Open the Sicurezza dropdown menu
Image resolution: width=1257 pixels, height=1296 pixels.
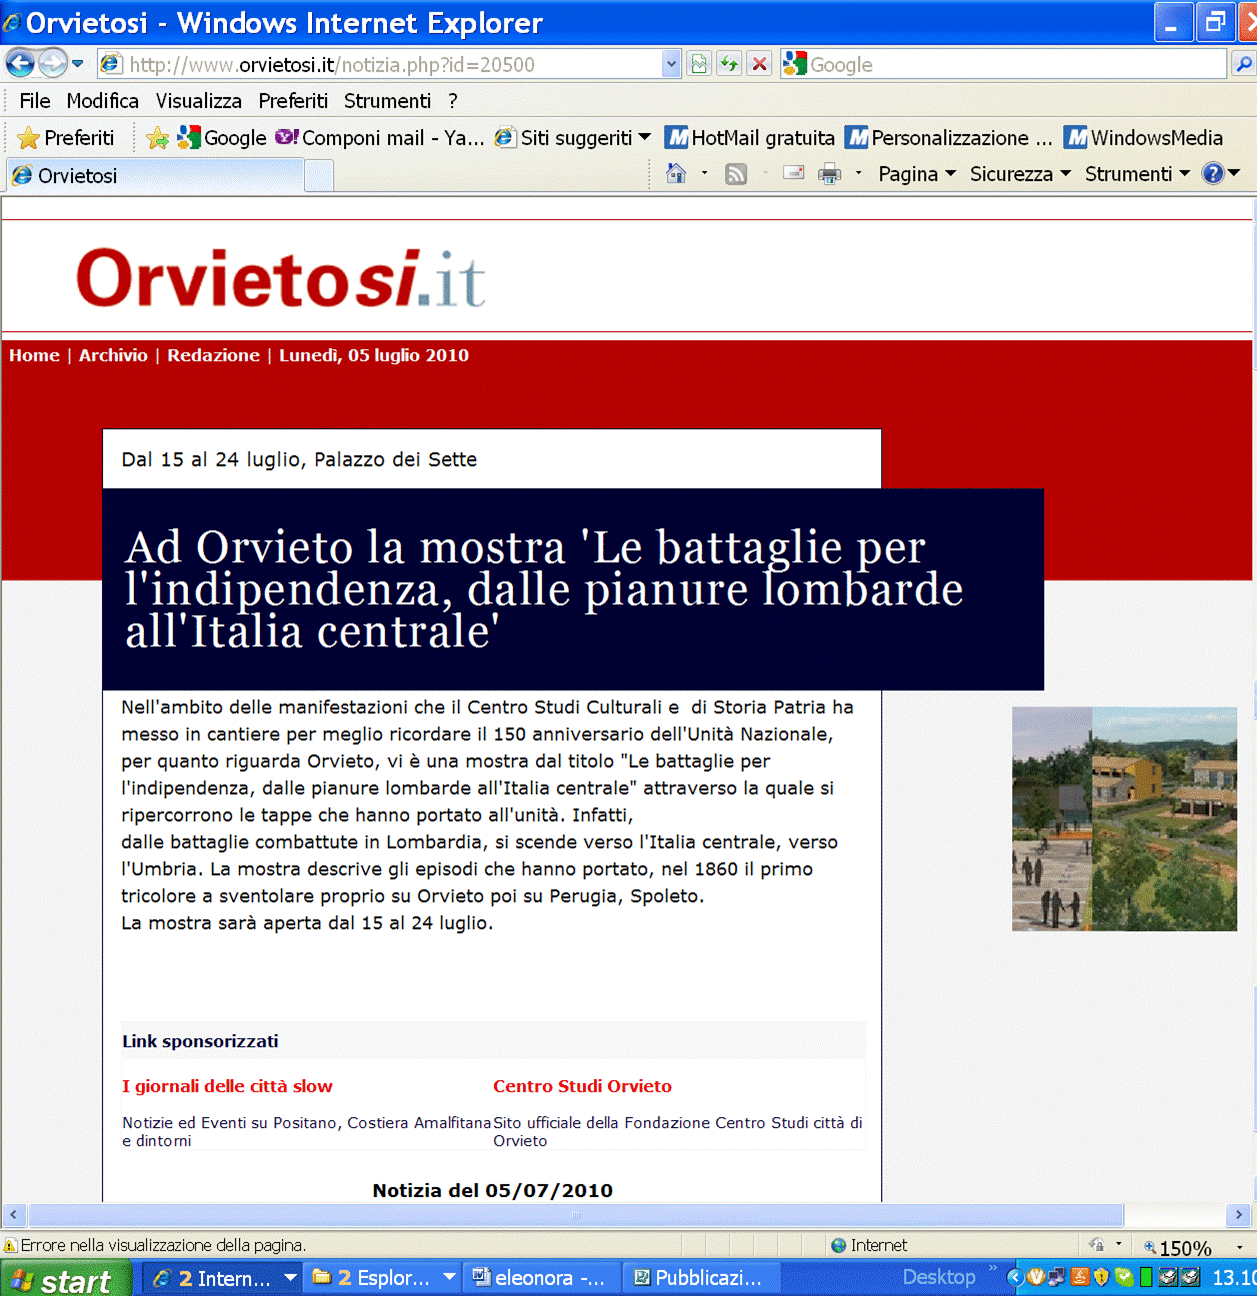pyautogui.click(x=1020, y=174)
